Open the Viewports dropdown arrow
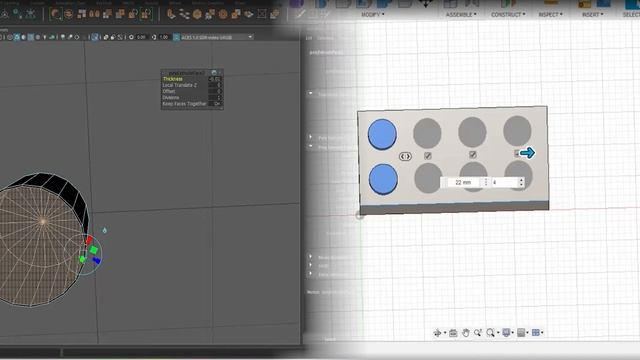This screenshot has height=360, width=640. coord(542,333)
